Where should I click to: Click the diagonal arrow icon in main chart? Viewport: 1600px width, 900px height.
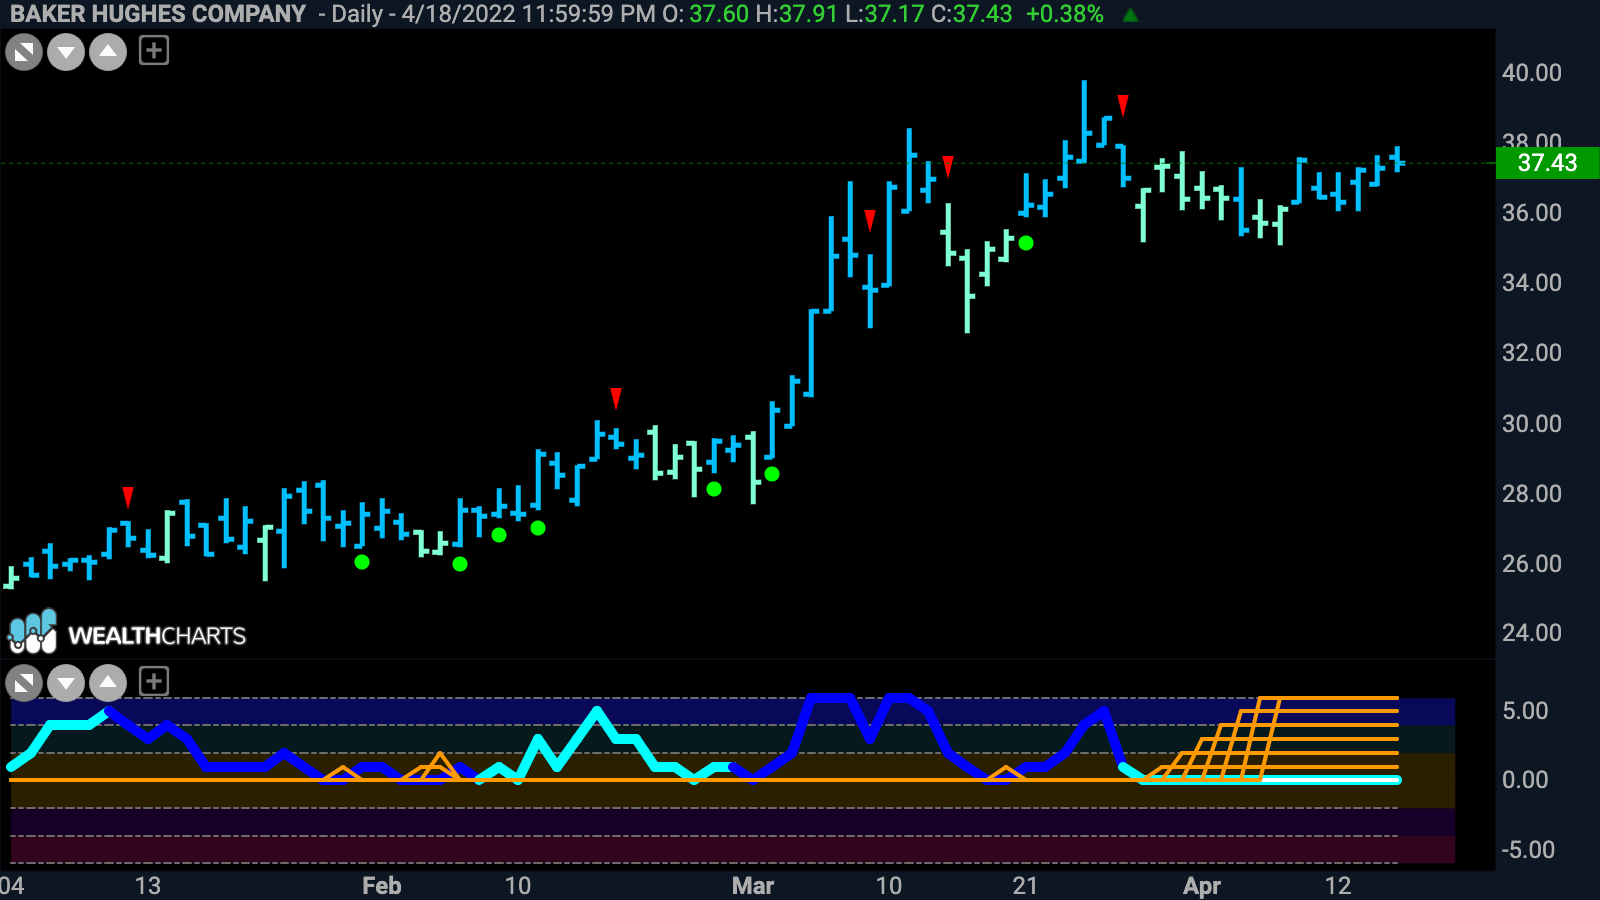[x=24, y=52]
